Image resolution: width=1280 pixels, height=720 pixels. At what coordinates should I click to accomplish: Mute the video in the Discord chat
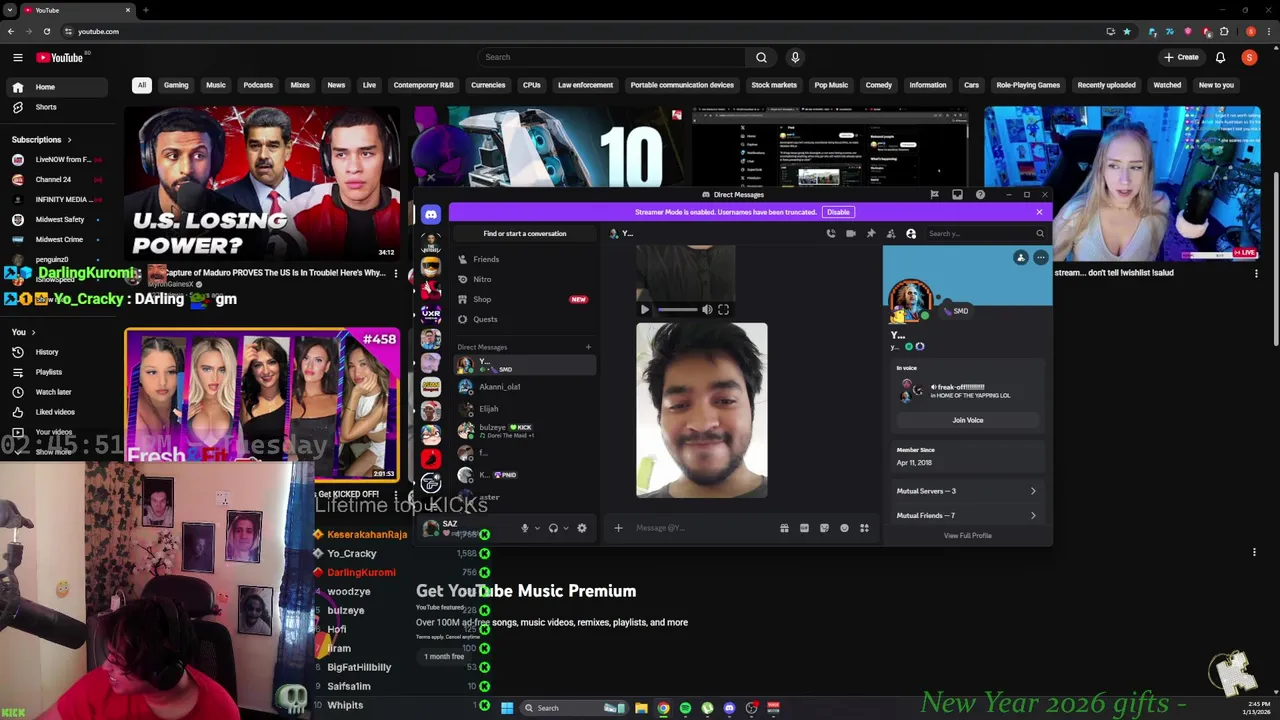[x=707, y=310]
